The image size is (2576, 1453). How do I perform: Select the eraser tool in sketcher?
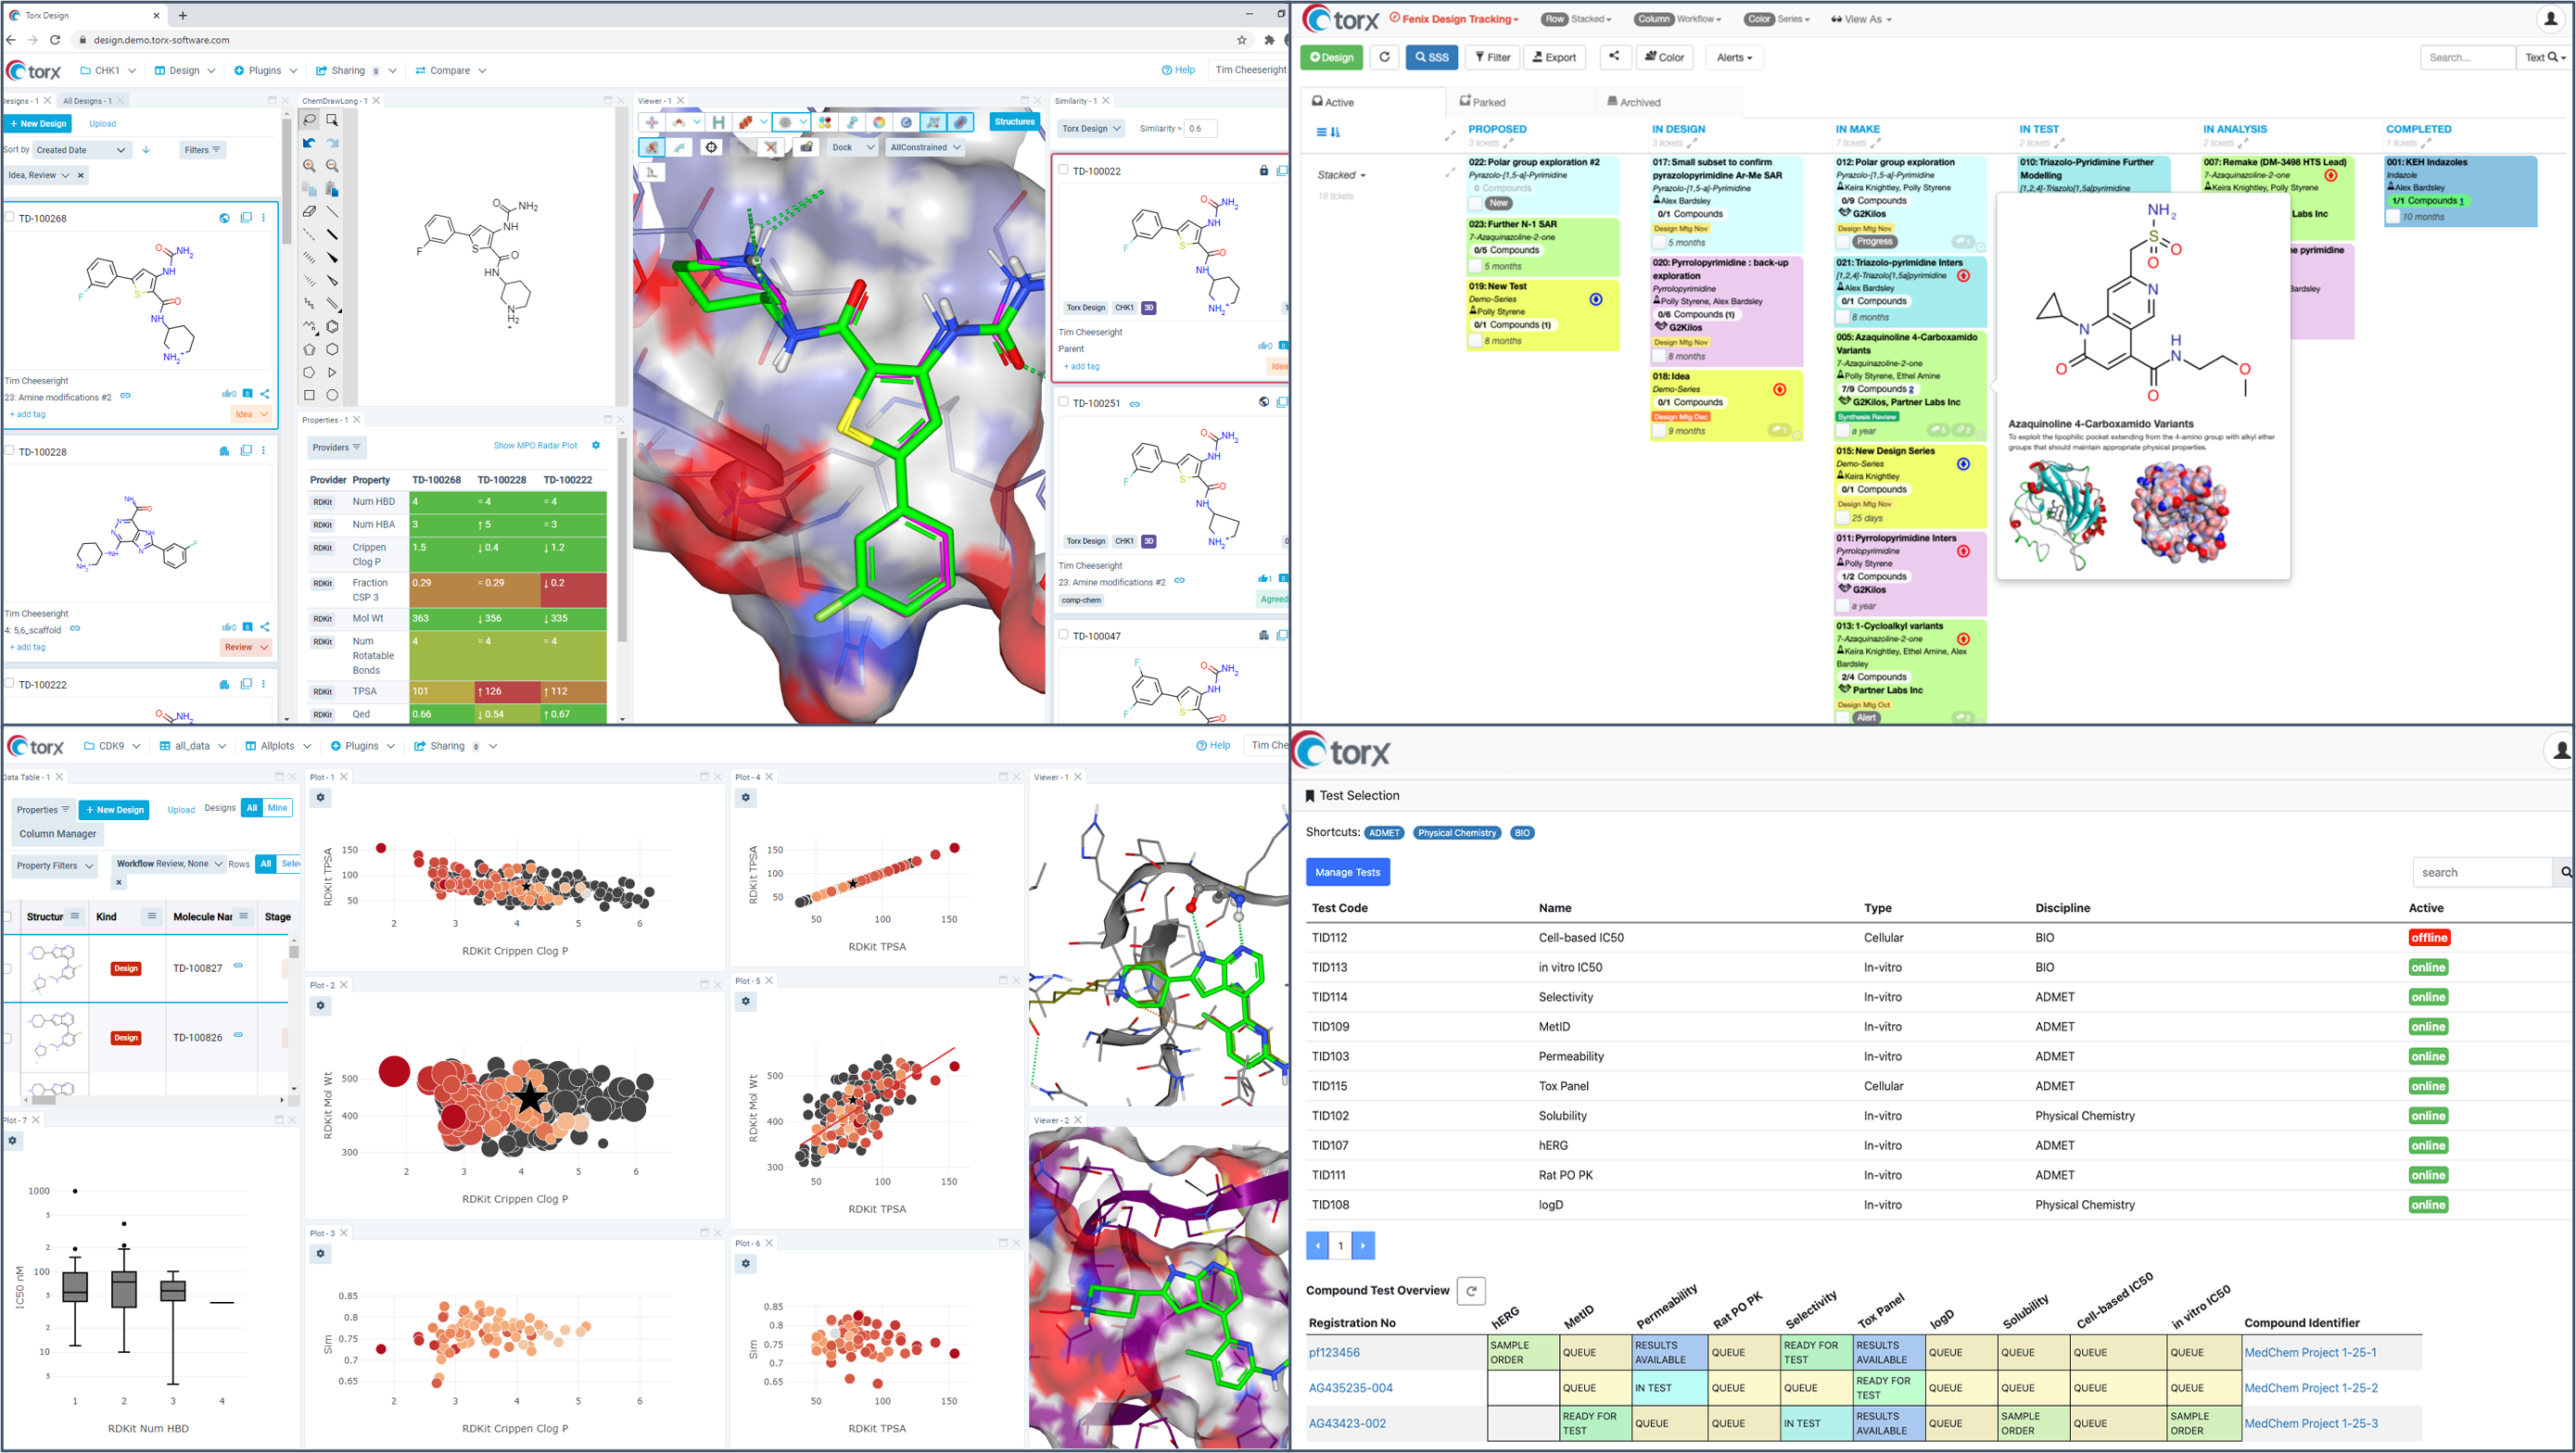309,212
